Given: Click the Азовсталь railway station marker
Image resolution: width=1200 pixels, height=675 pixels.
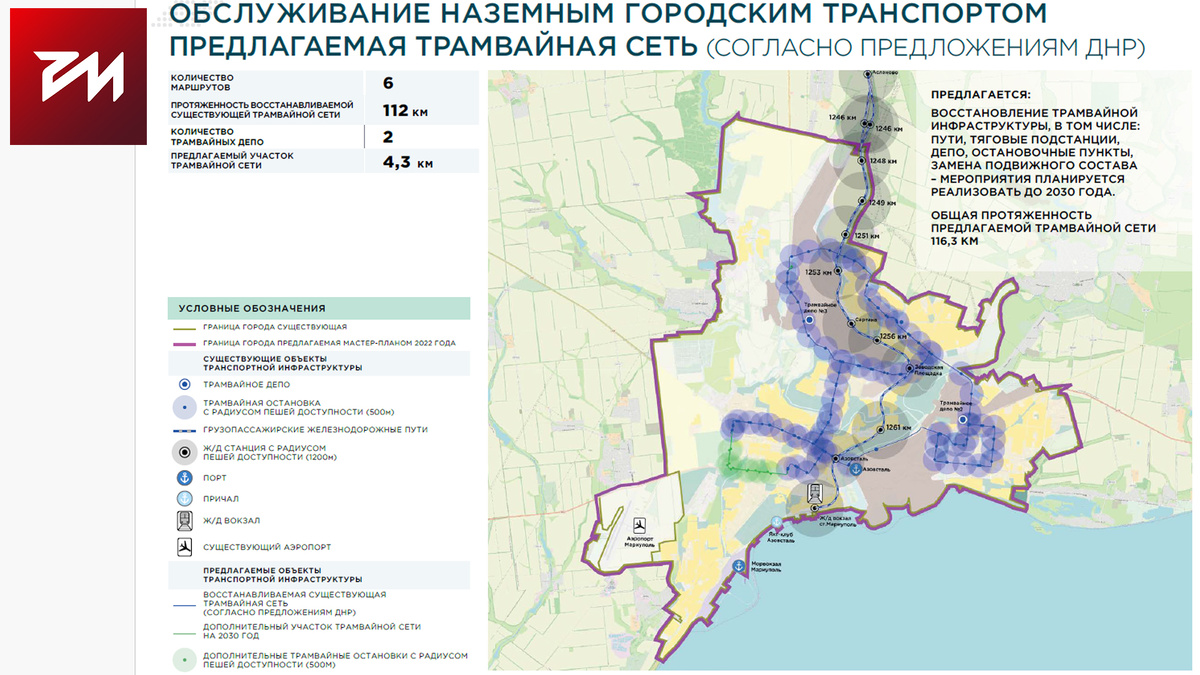Looking at the screenshot, I should (x=837, y=458).
